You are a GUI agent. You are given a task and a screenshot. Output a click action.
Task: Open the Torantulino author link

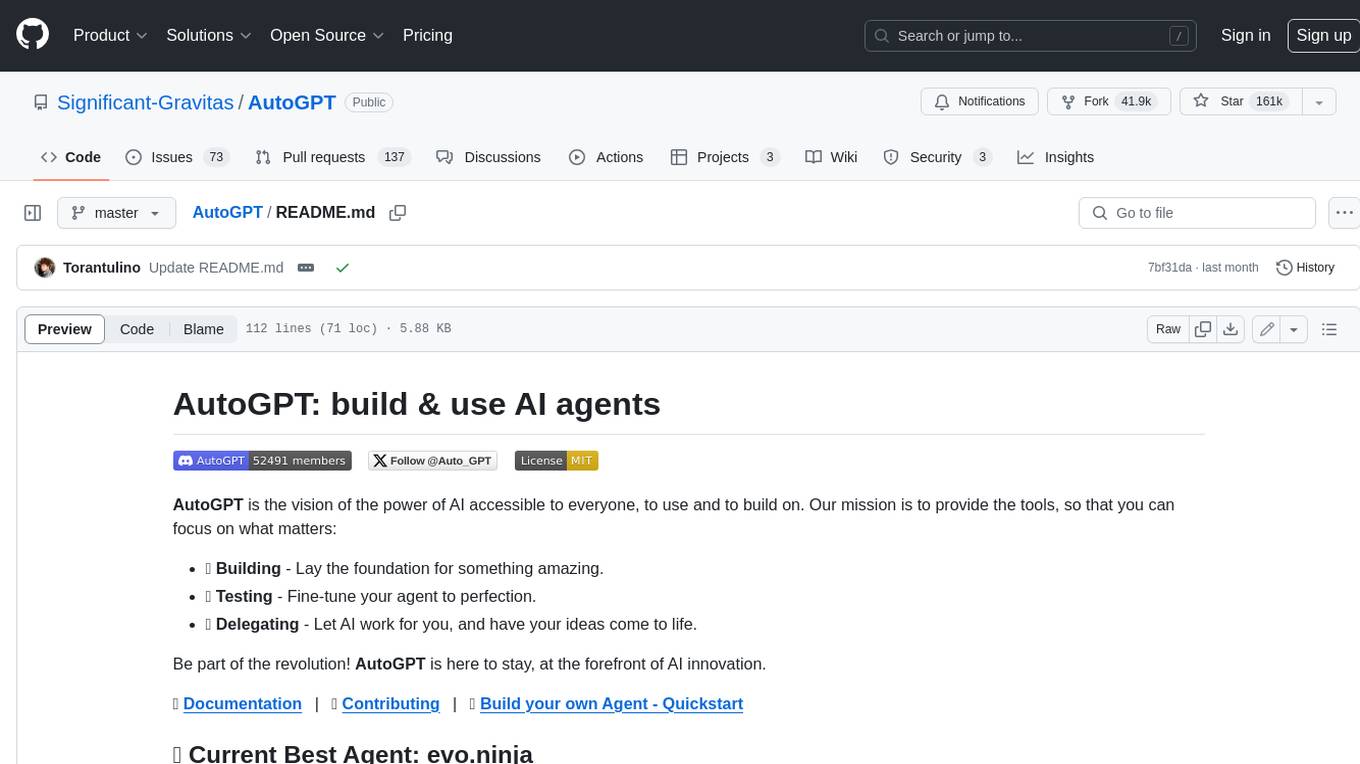point(102,268)
